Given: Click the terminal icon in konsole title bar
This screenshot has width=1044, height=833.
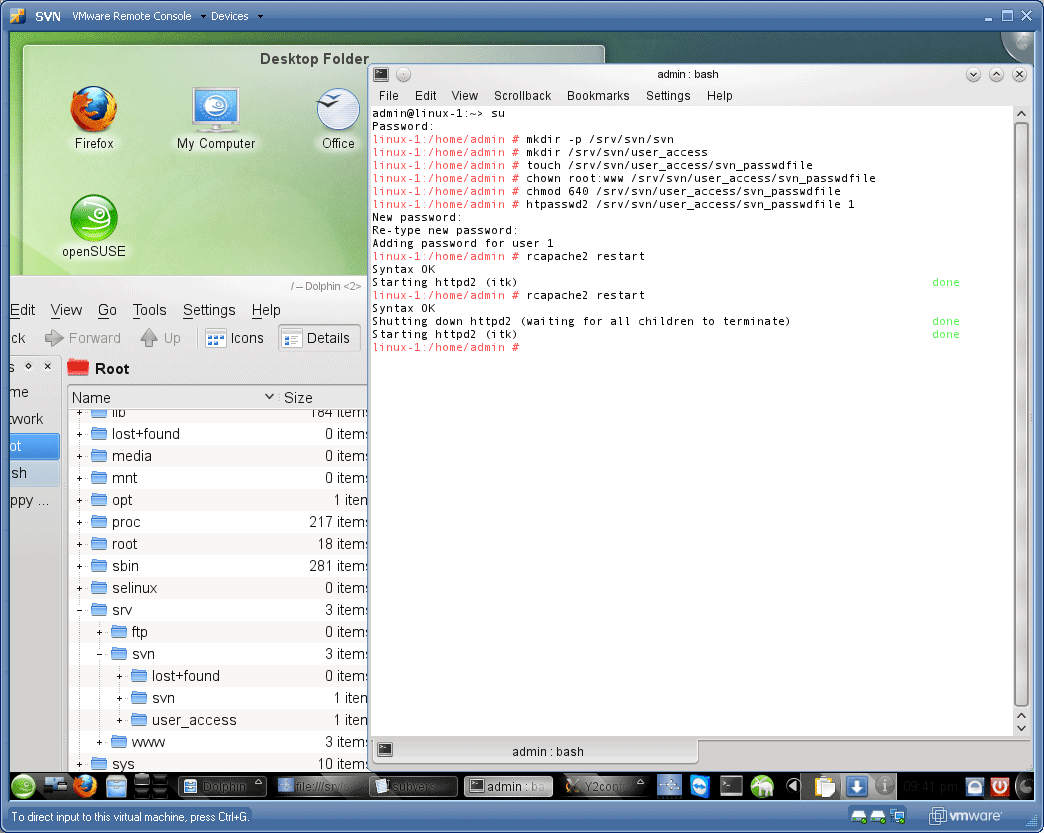Looking at the screenshot, I should 382,75.
